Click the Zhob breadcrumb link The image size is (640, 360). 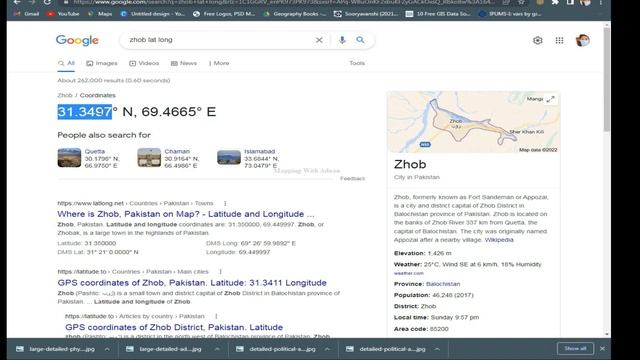(65, 95)
